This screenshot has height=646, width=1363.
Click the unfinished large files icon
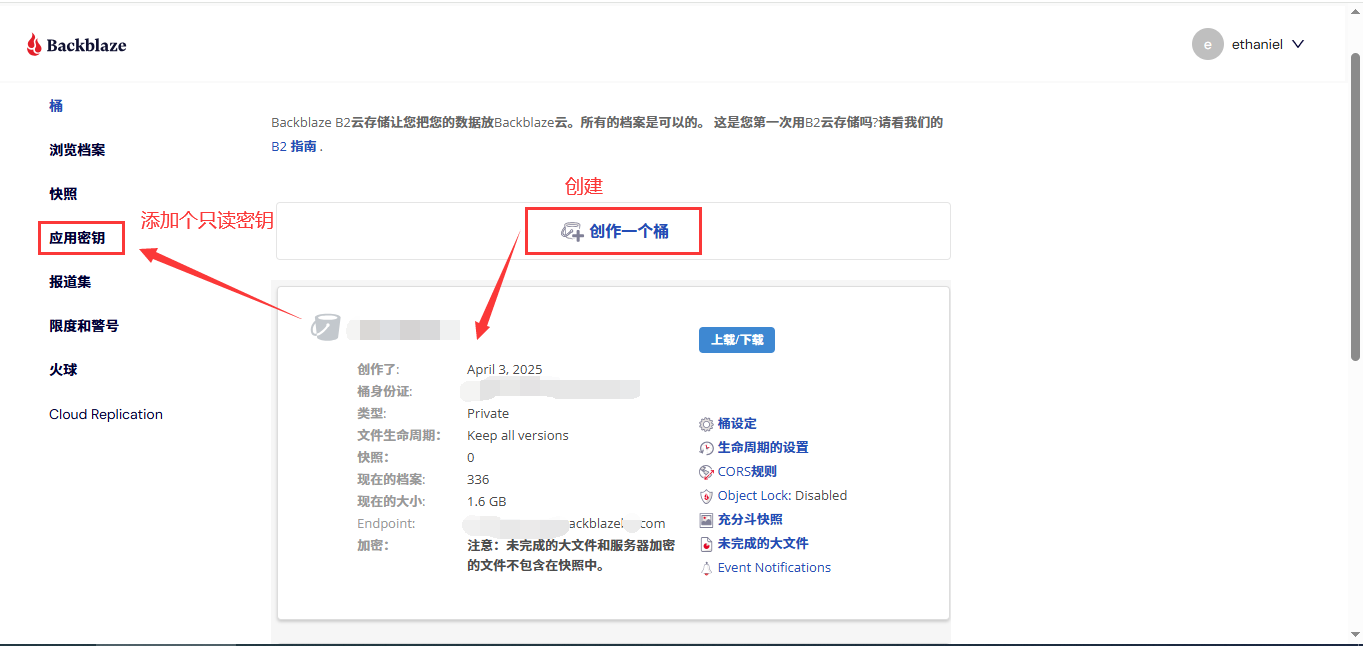click(706, 544)
